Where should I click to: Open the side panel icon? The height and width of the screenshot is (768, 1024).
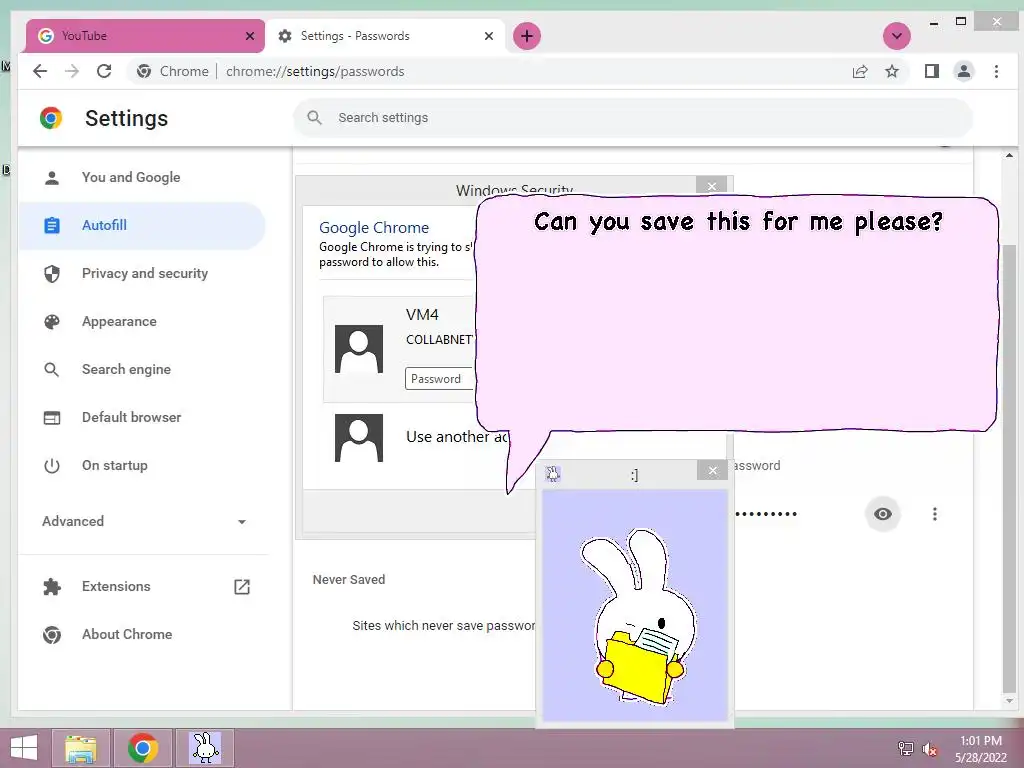(932, 71)
